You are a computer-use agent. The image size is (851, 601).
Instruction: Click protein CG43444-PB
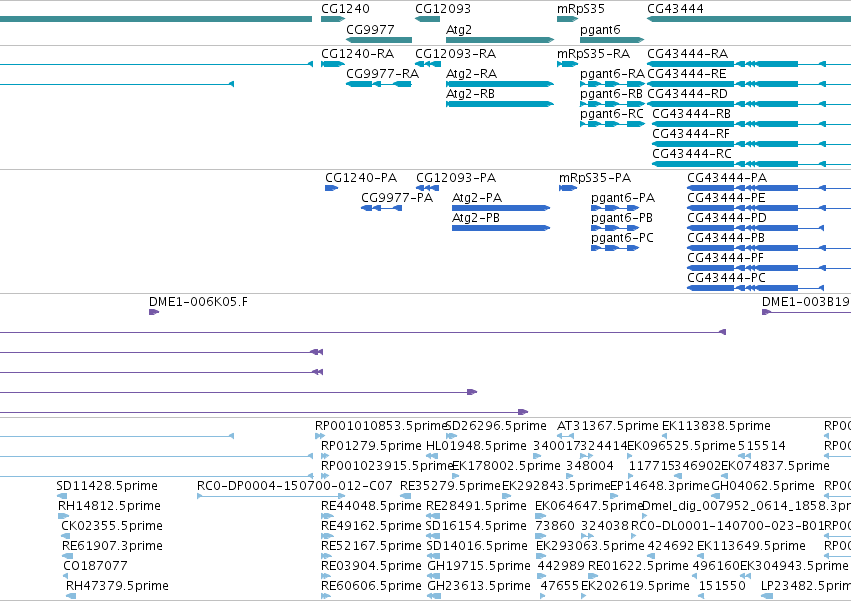tap(726, 238)
